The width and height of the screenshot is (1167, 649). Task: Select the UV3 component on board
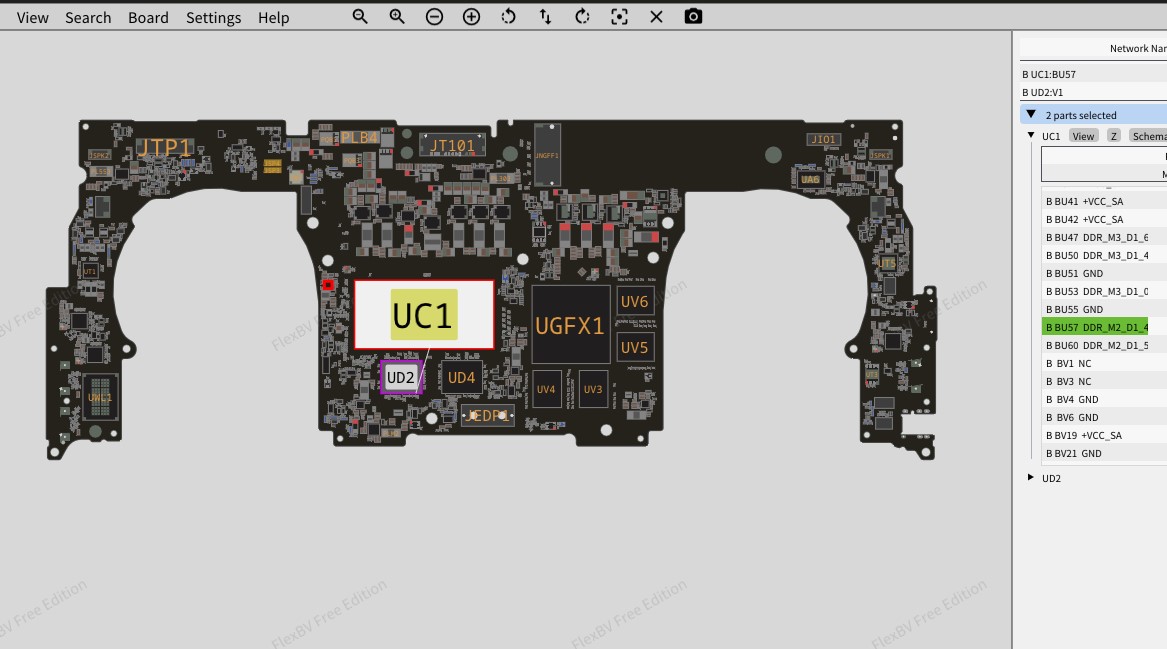pos(593,389)
